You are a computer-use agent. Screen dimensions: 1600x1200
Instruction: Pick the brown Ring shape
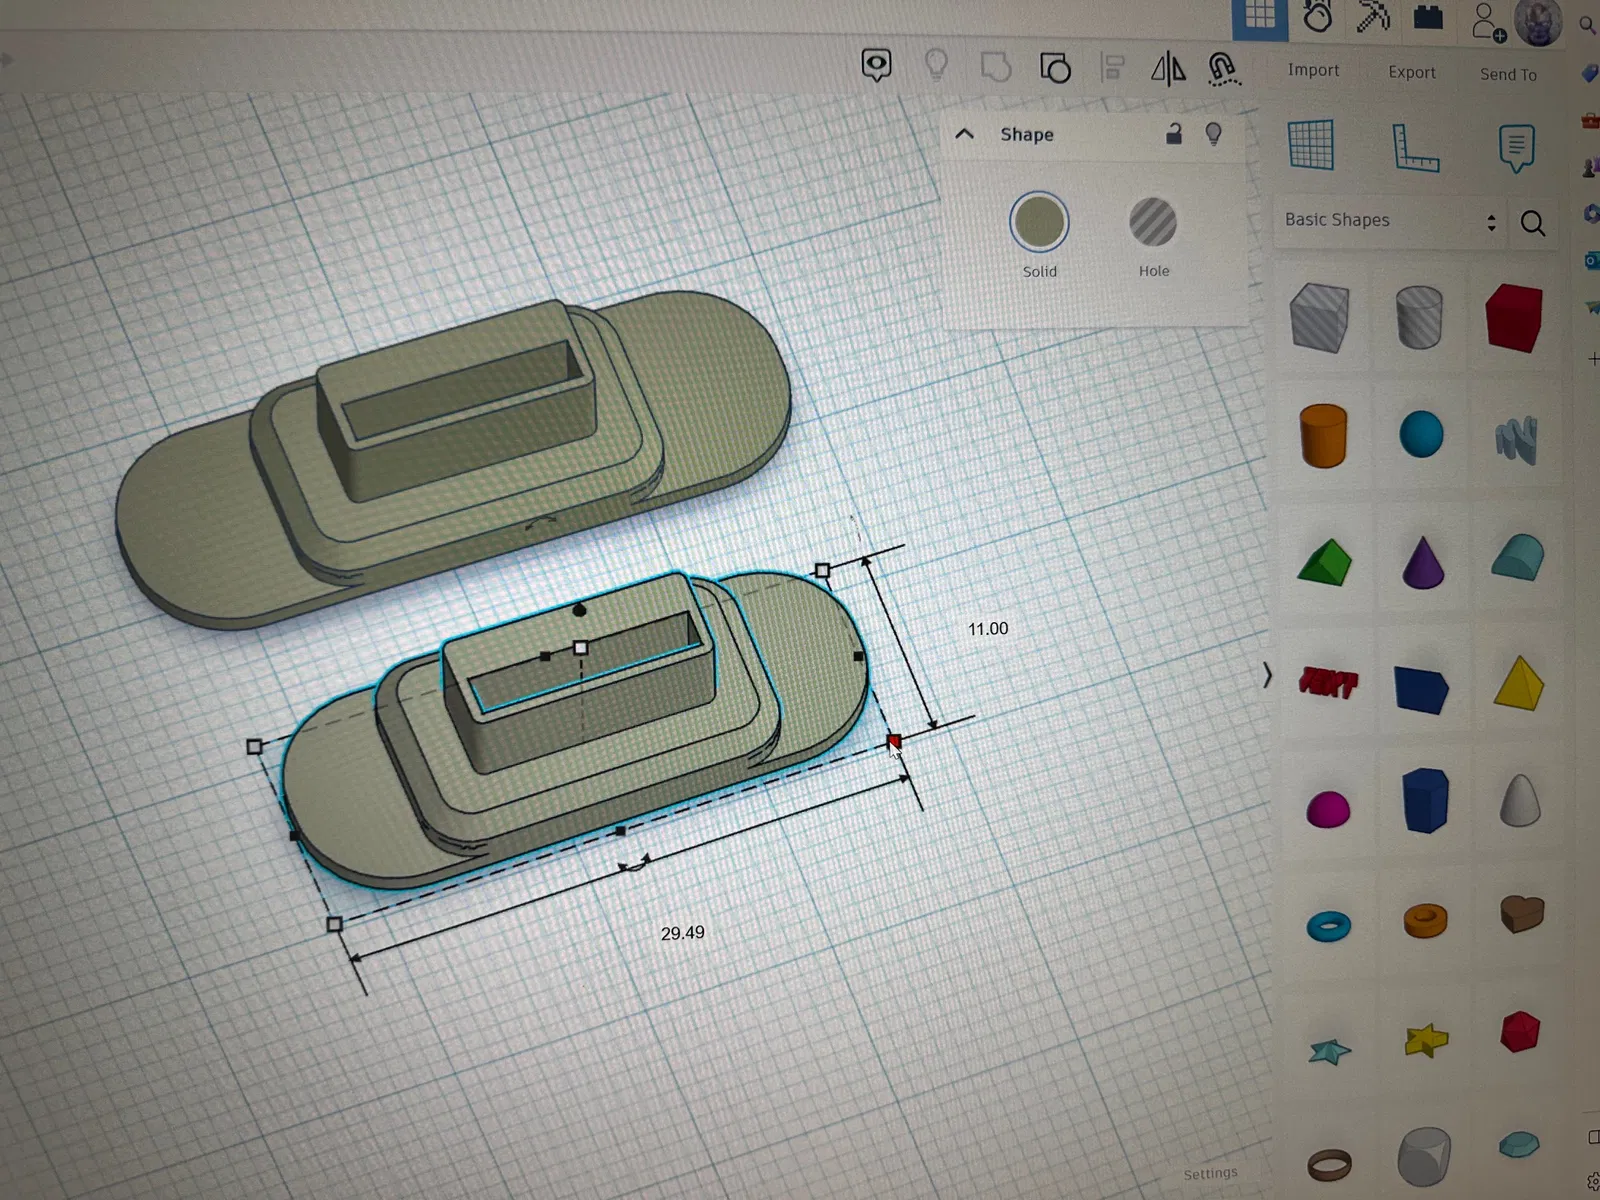(x=1329, y=1164)
